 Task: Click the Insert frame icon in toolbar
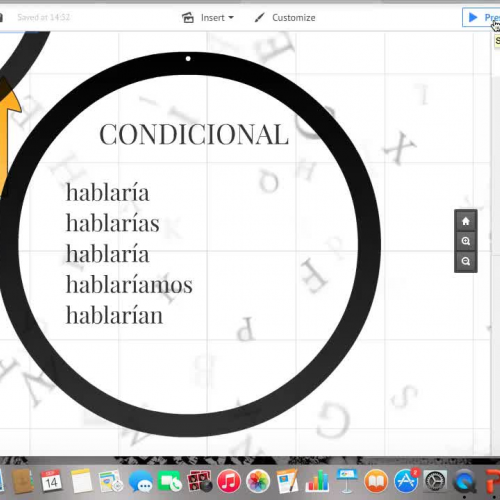pos(188,17)
